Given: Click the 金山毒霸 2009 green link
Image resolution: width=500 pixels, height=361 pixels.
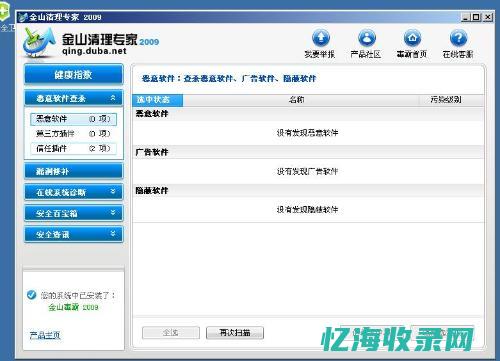Looking at the screenshot, I should 73,307.
